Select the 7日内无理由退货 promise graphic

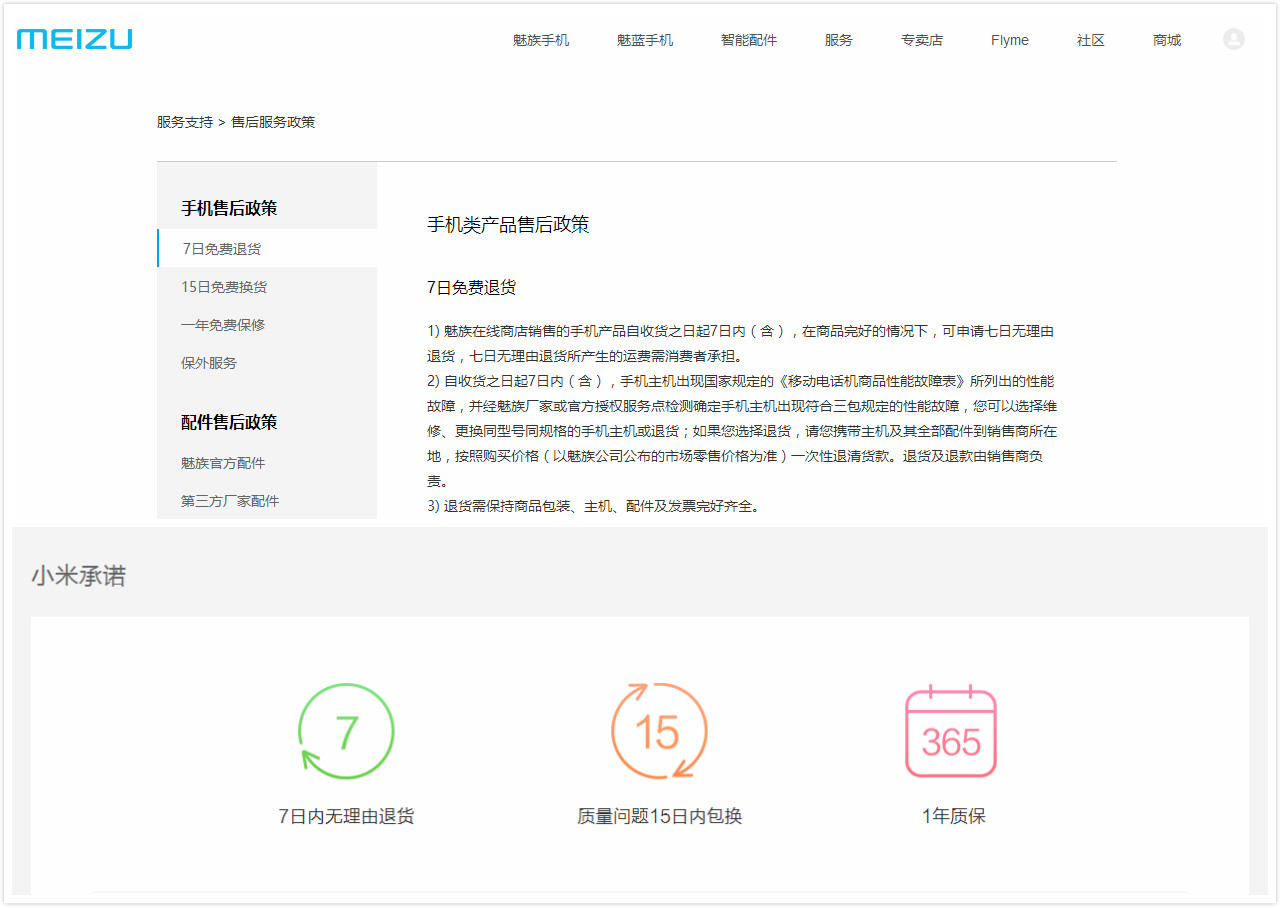tap(345, 816)
